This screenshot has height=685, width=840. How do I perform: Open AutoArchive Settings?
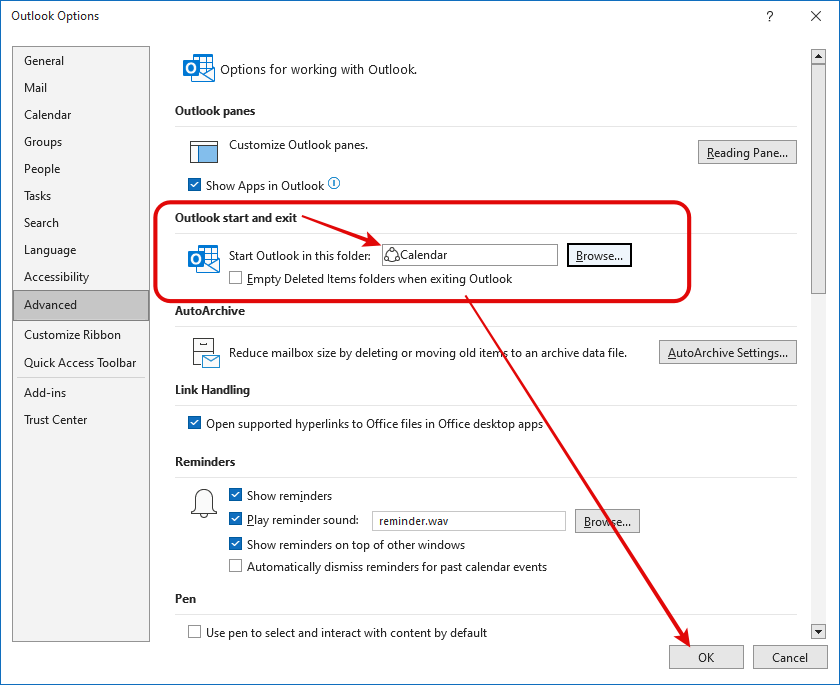728,352
